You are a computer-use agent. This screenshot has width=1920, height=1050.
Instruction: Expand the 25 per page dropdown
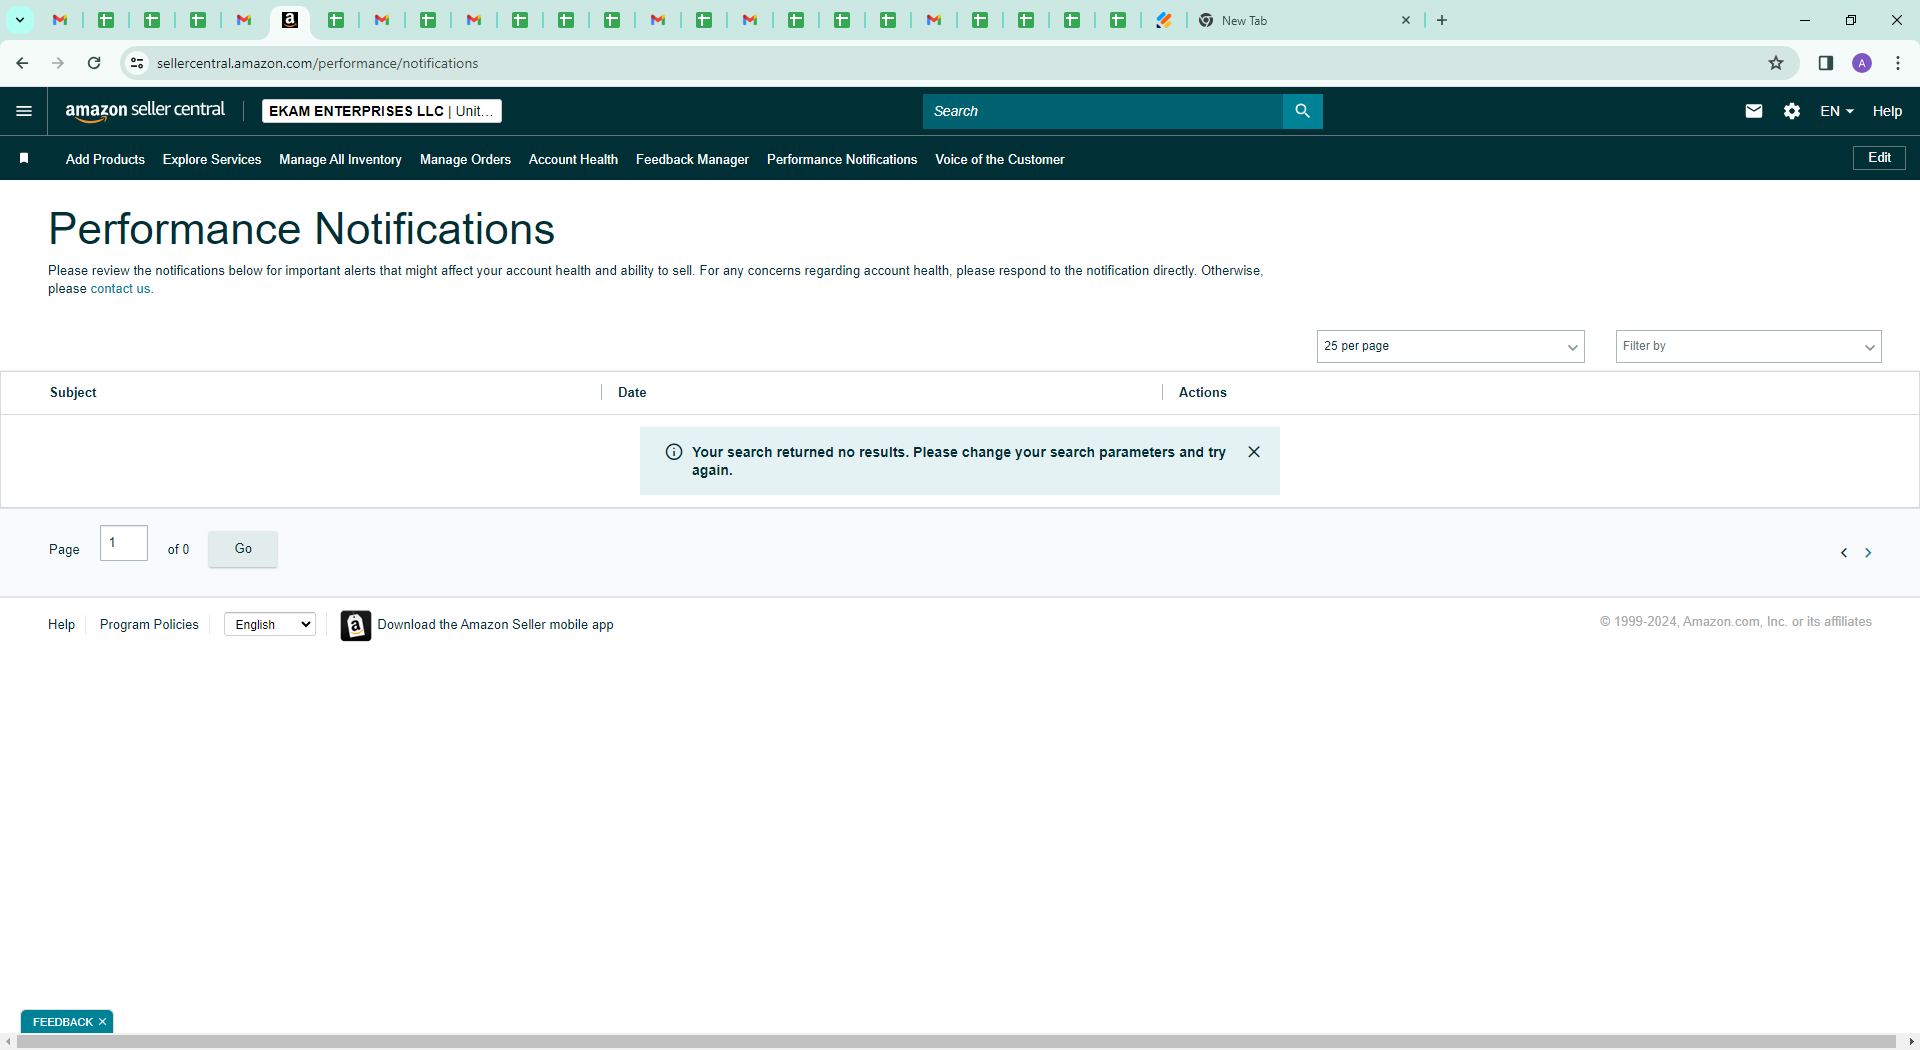(x=1450, y=346)
